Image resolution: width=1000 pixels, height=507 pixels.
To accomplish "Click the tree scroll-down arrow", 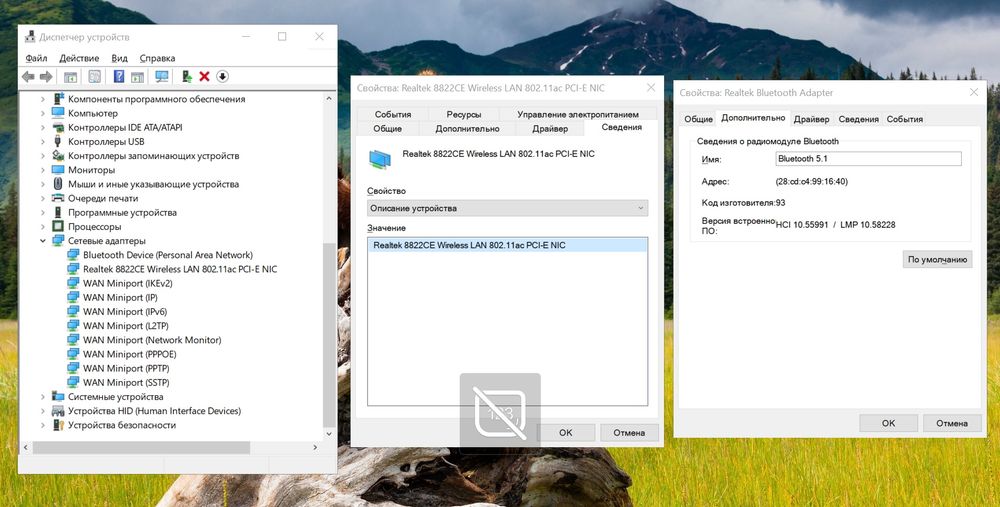I will tap(329, 434).
